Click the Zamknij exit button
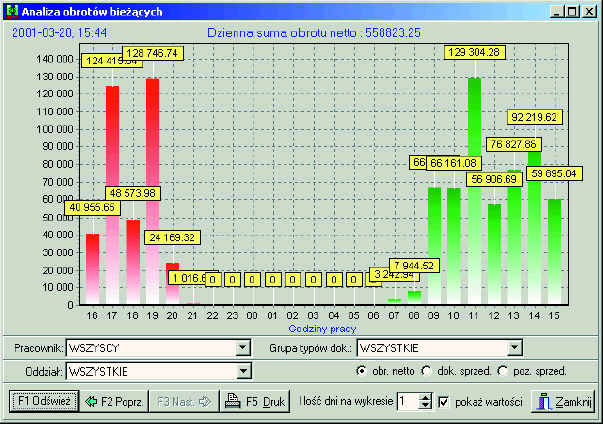603x424 pixels. point(564,402)
